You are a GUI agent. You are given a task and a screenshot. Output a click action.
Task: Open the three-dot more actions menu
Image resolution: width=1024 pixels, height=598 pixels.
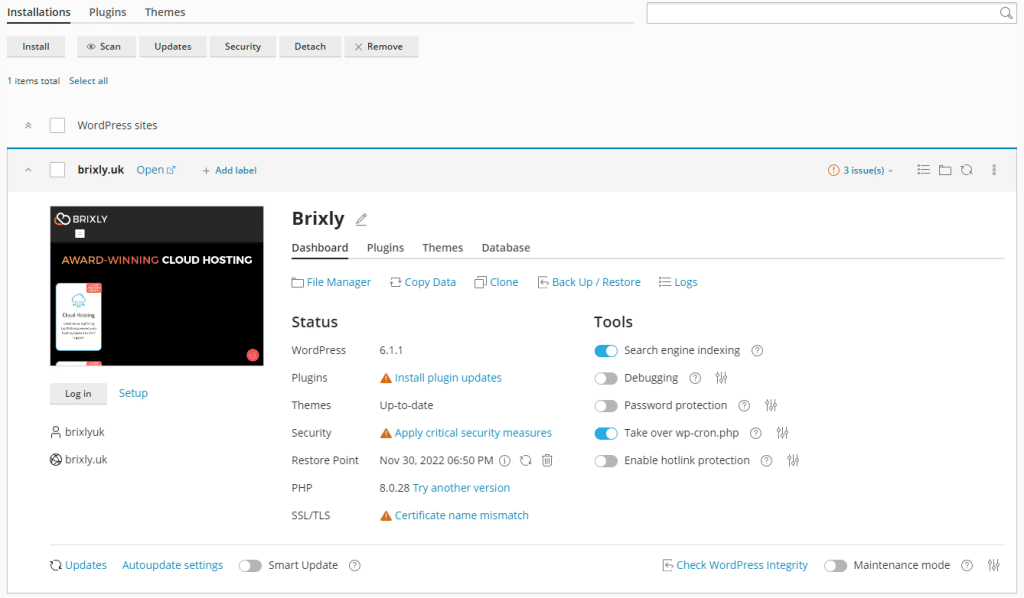(x=994, y=170)
